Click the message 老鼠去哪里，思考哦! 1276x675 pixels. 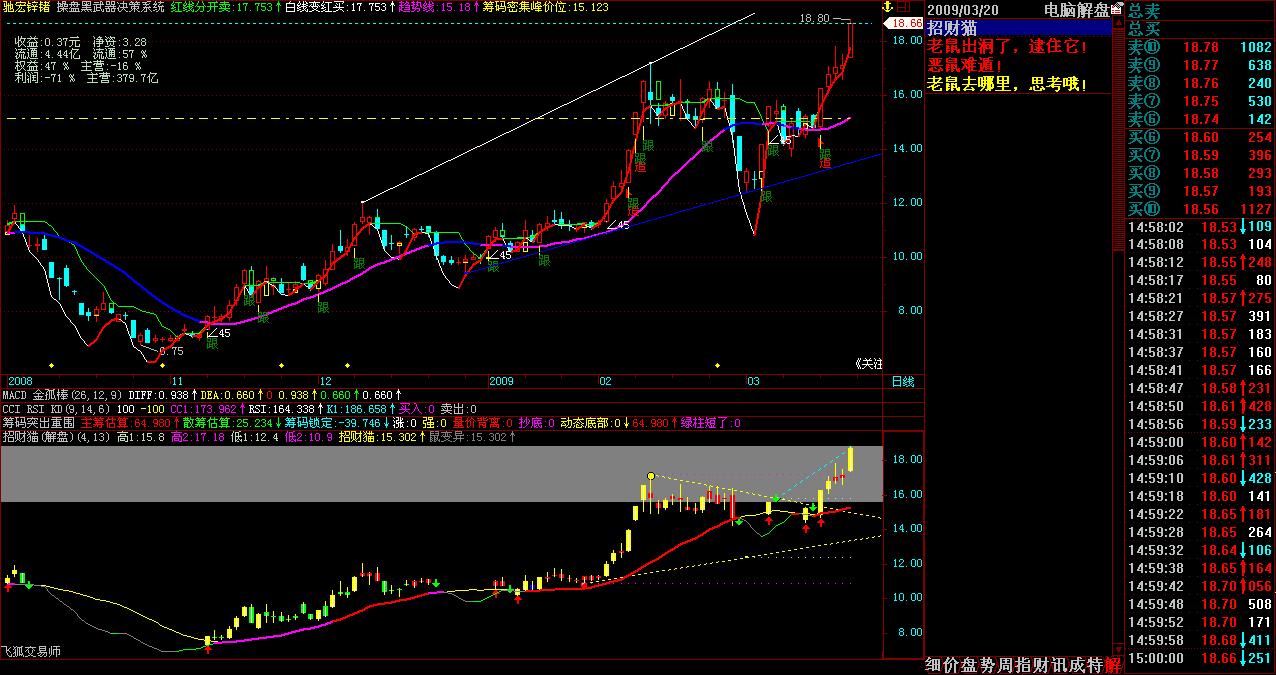point(1007,83)
